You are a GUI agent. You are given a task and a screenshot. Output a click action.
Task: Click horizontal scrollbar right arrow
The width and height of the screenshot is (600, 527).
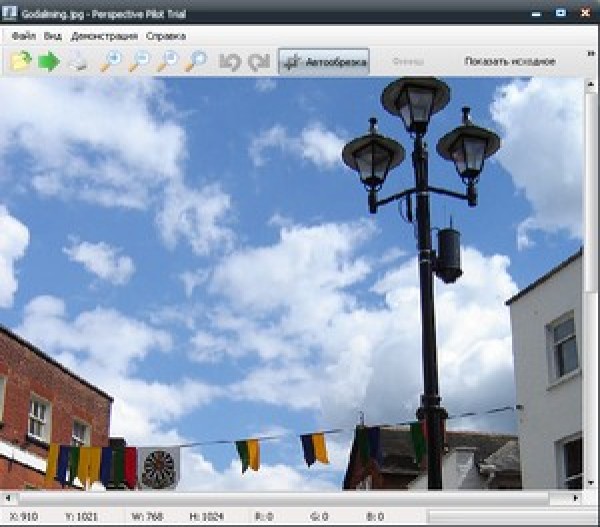pyautogui.click(x=576, y=497)
